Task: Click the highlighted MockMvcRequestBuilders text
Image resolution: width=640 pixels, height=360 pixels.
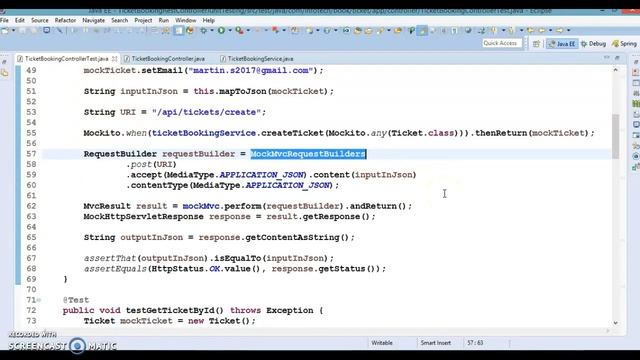Action: 308,154
